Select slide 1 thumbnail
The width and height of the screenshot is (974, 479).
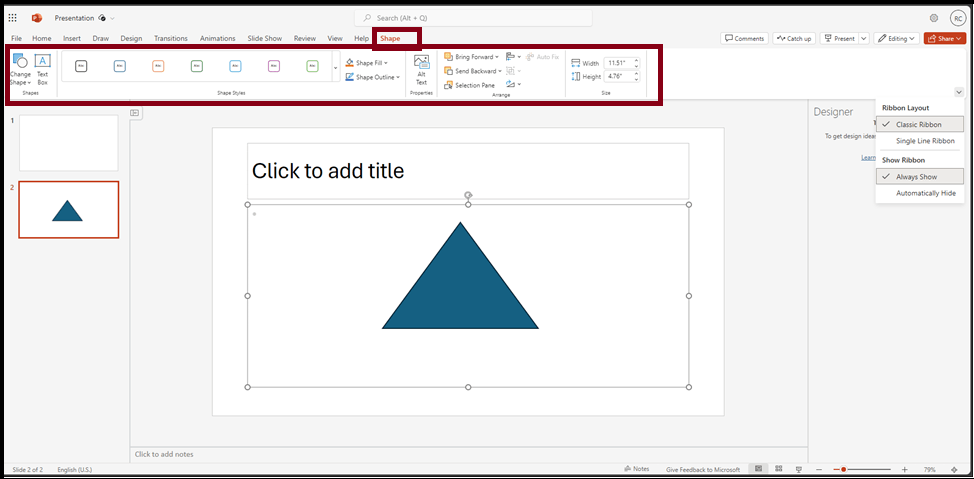(68, 143)
